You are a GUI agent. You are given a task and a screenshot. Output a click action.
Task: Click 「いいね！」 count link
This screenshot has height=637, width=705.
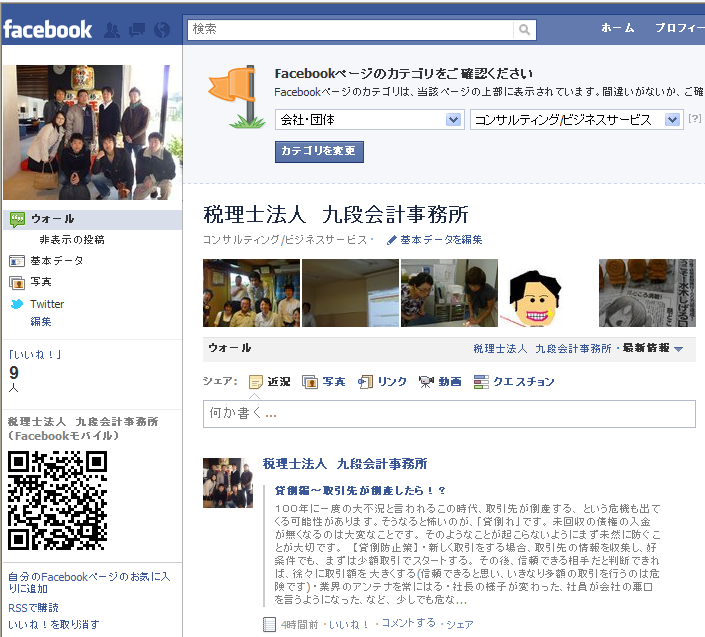pos(35,355)
